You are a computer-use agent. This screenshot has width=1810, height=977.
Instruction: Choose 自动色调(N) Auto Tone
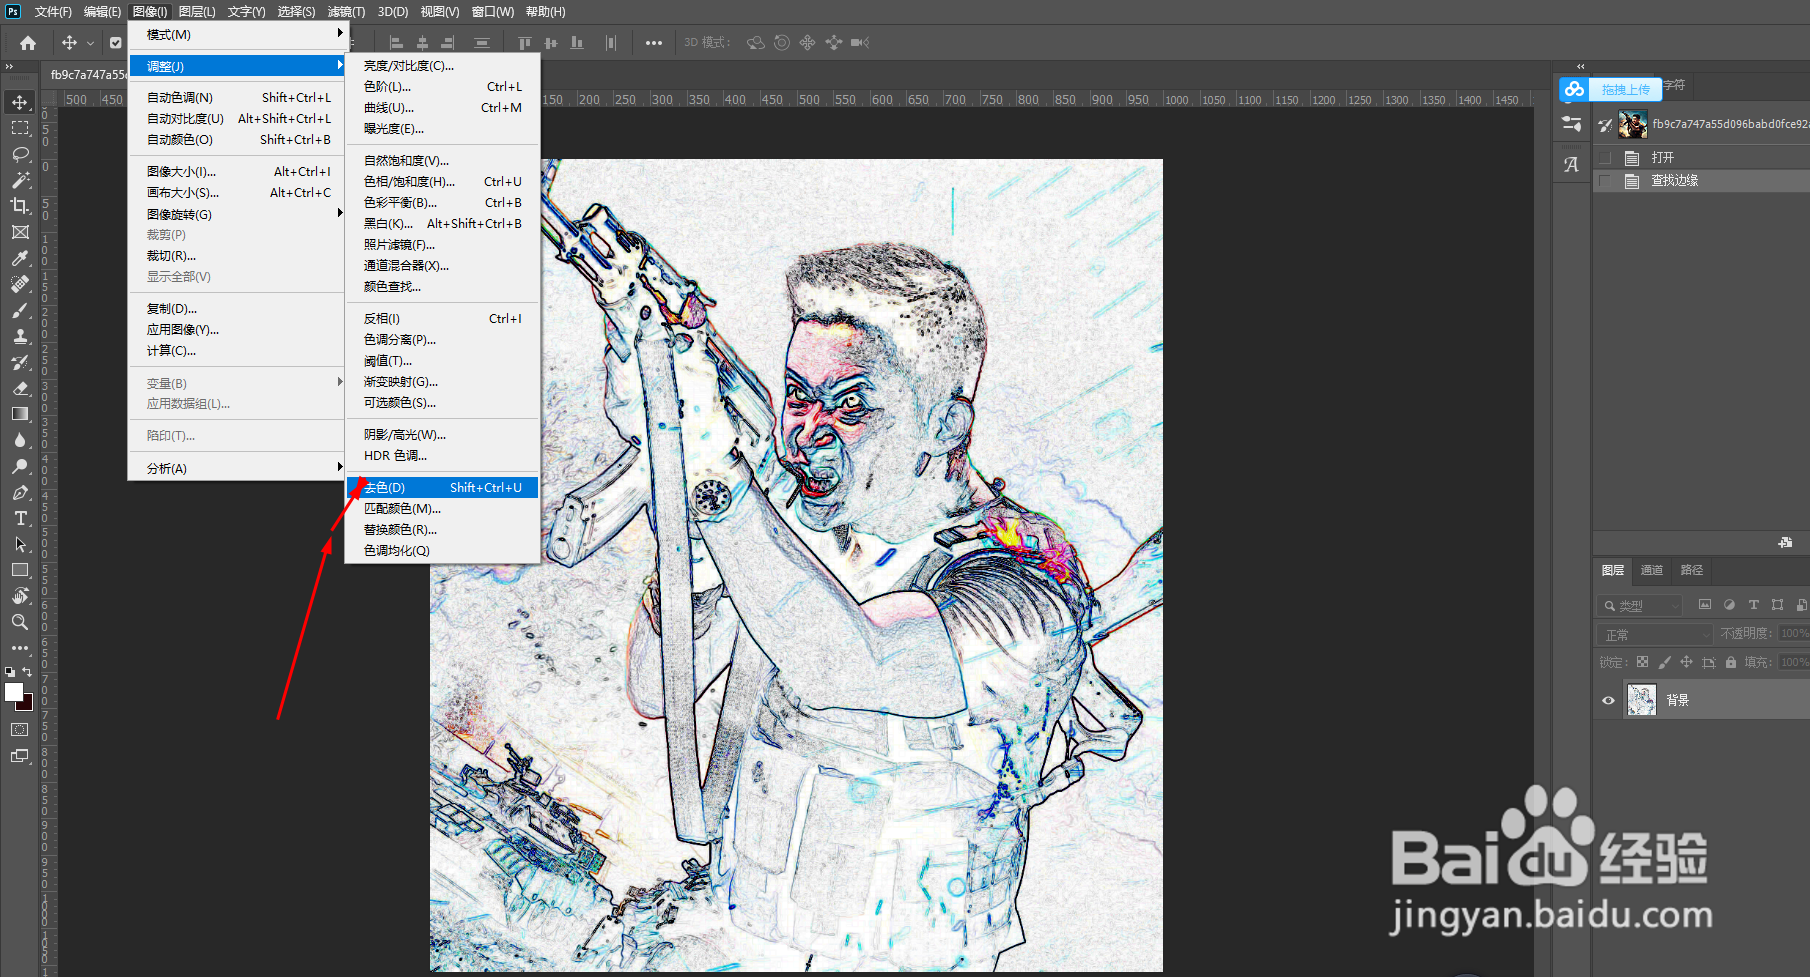coord(237,97)
